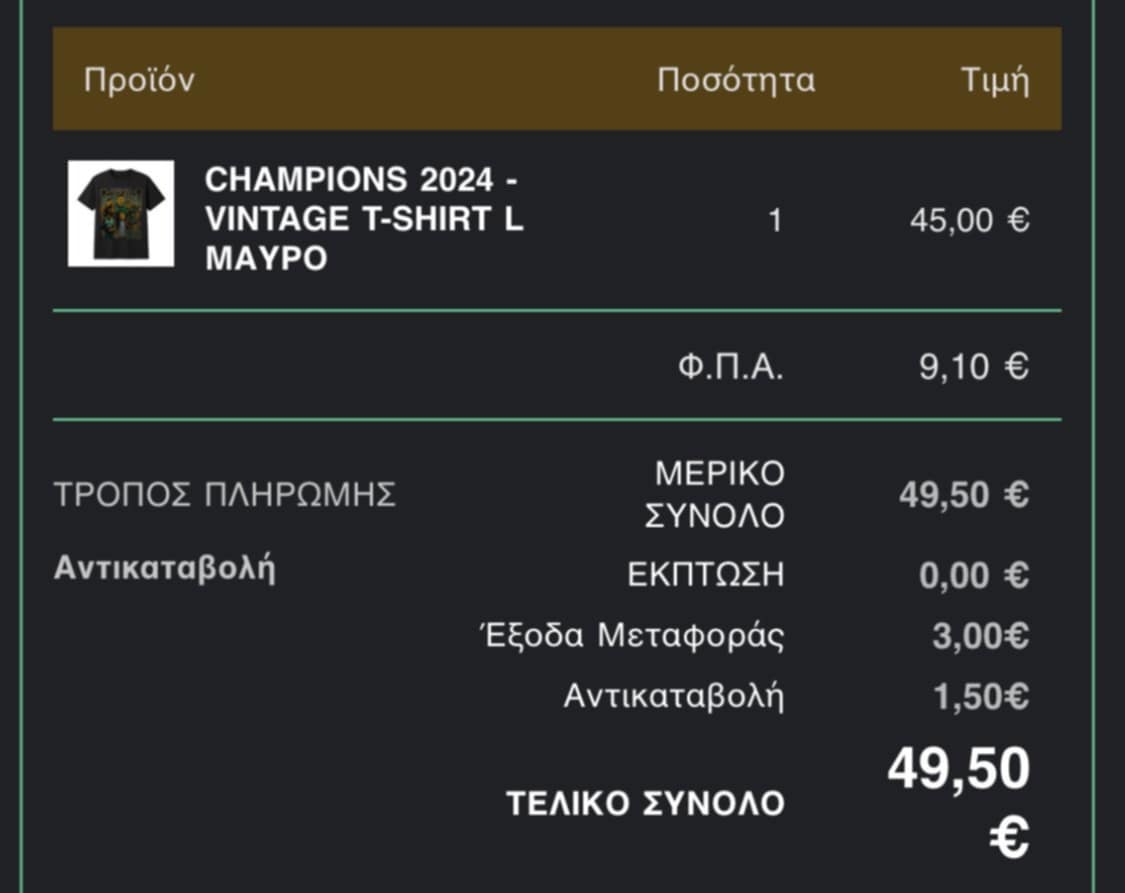
Task: Click the 1,50€ cash-on-delivery fee
Action: (x=981, y=697)
